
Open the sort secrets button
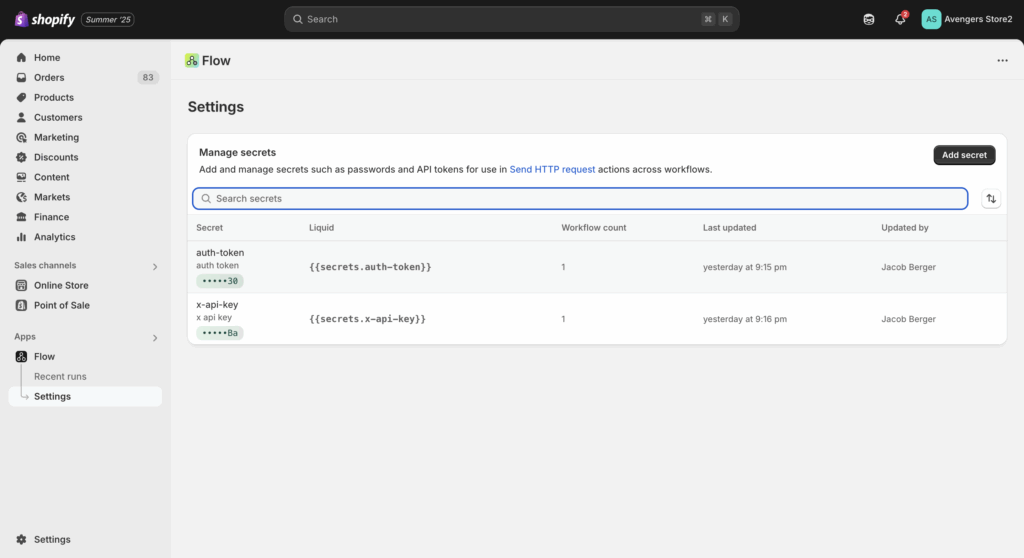[x=991, y=199]
